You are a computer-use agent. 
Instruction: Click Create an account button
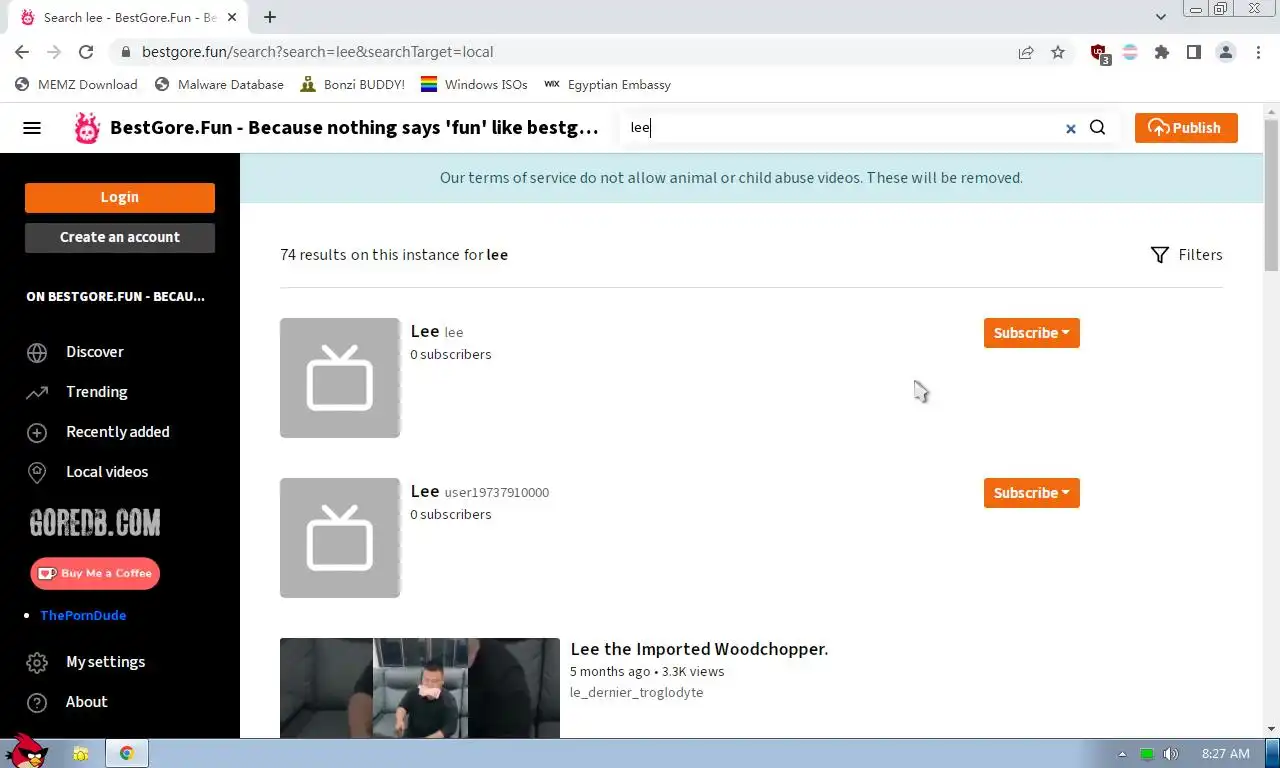click(120, 237)
